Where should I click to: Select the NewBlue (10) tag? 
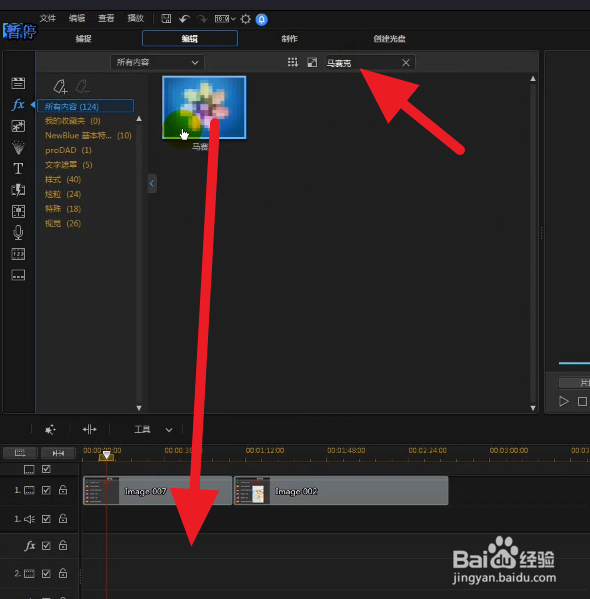pos(88,136)
